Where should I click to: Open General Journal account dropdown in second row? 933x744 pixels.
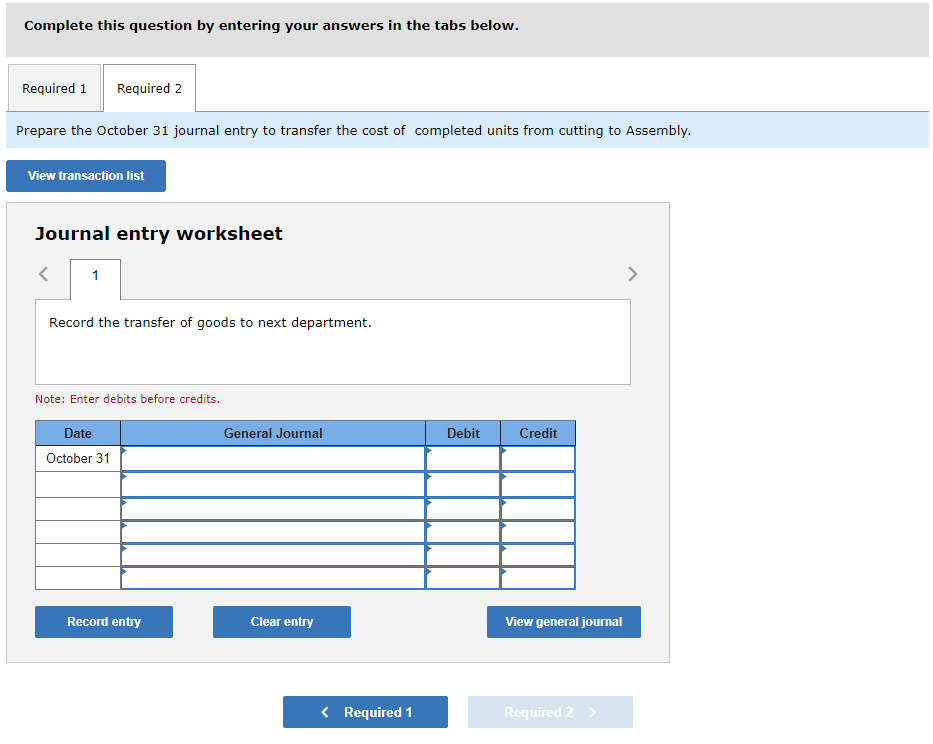(x=273, y=484)
